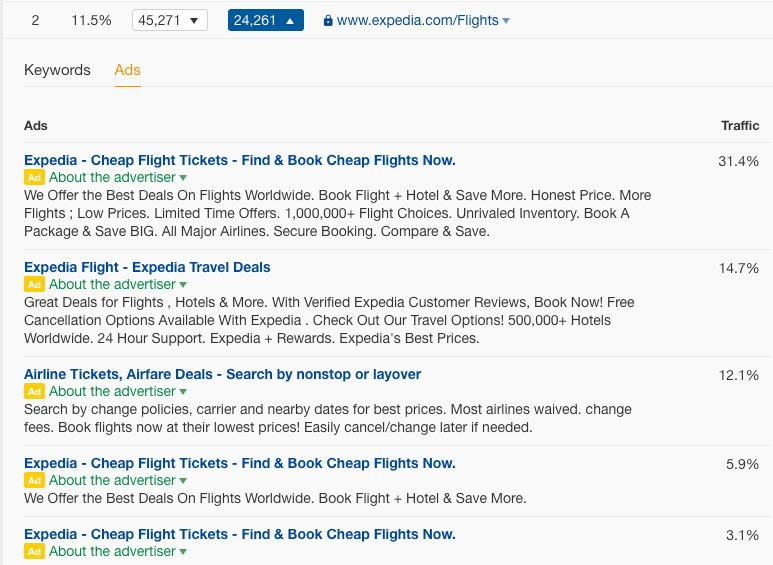Expand About the advertiser for 5.9% ad

click(x=118, y=481)
